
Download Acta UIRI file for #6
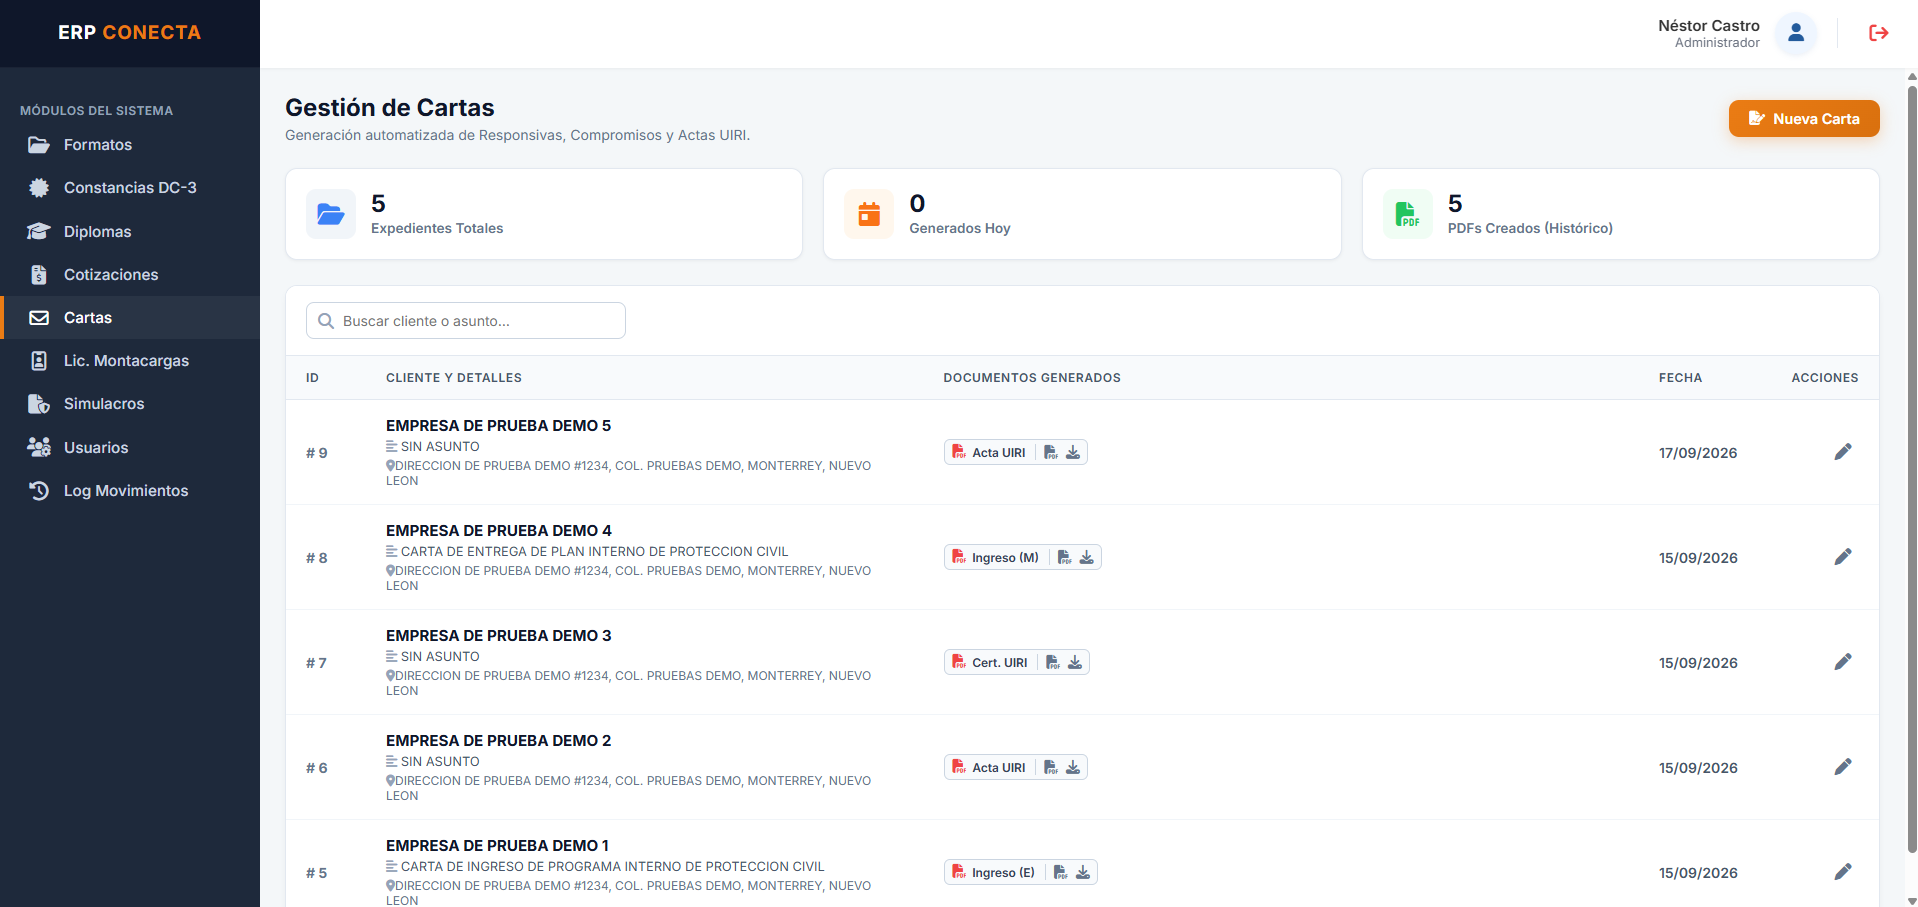(x=1073, y=767)
